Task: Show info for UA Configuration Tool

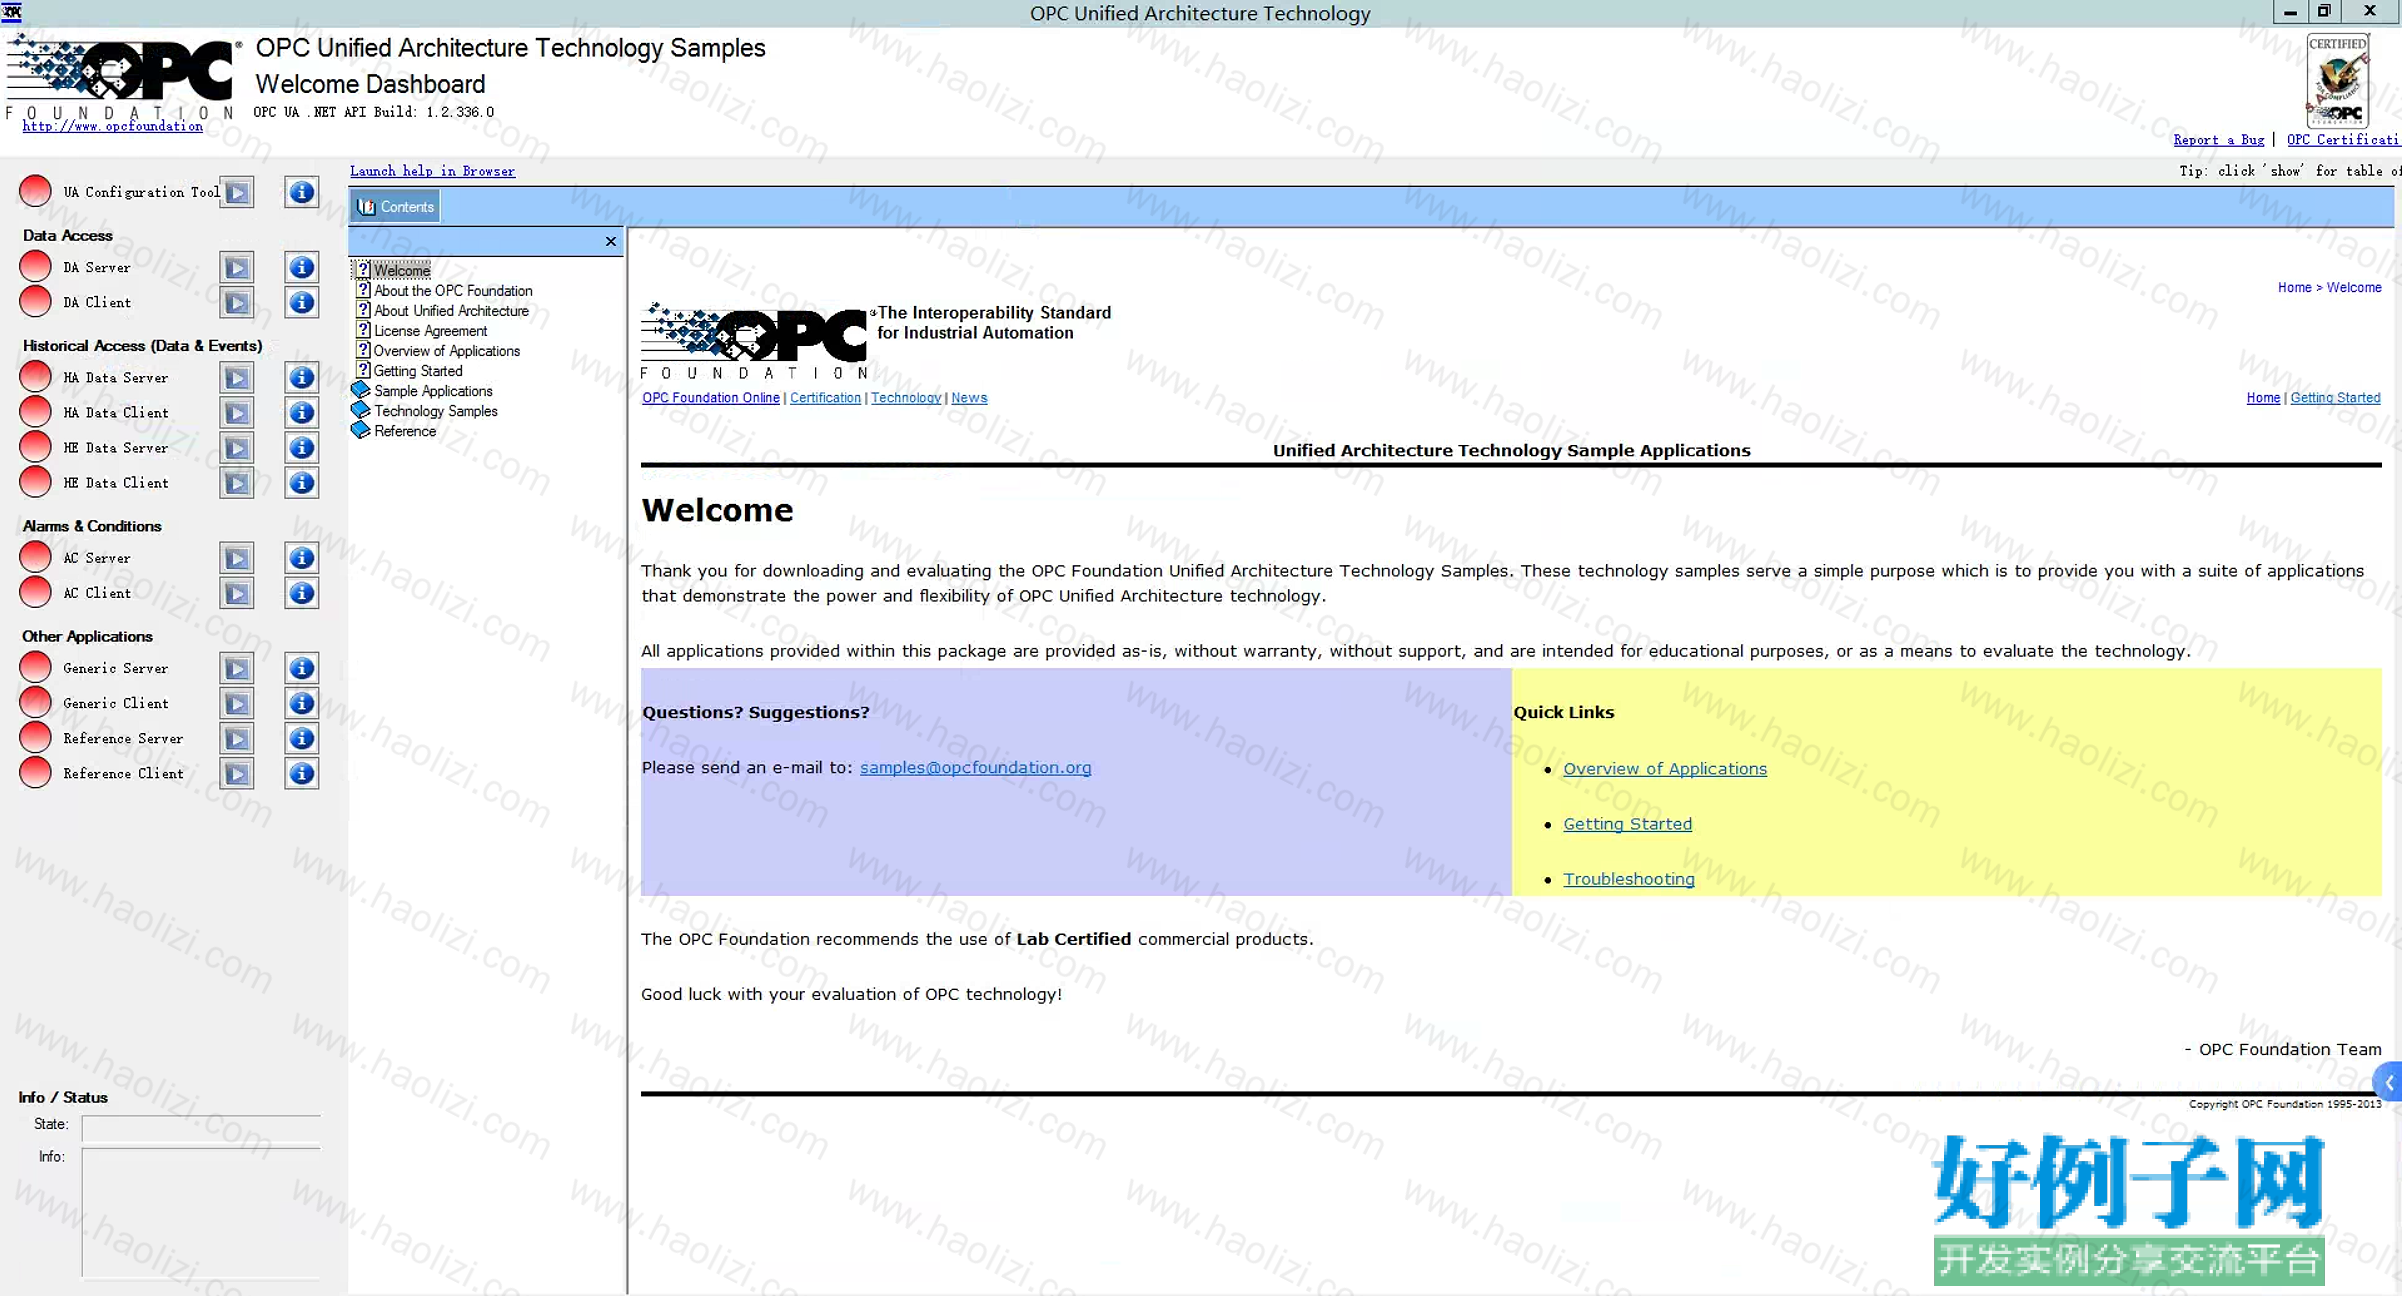Action: pos(301,192)
